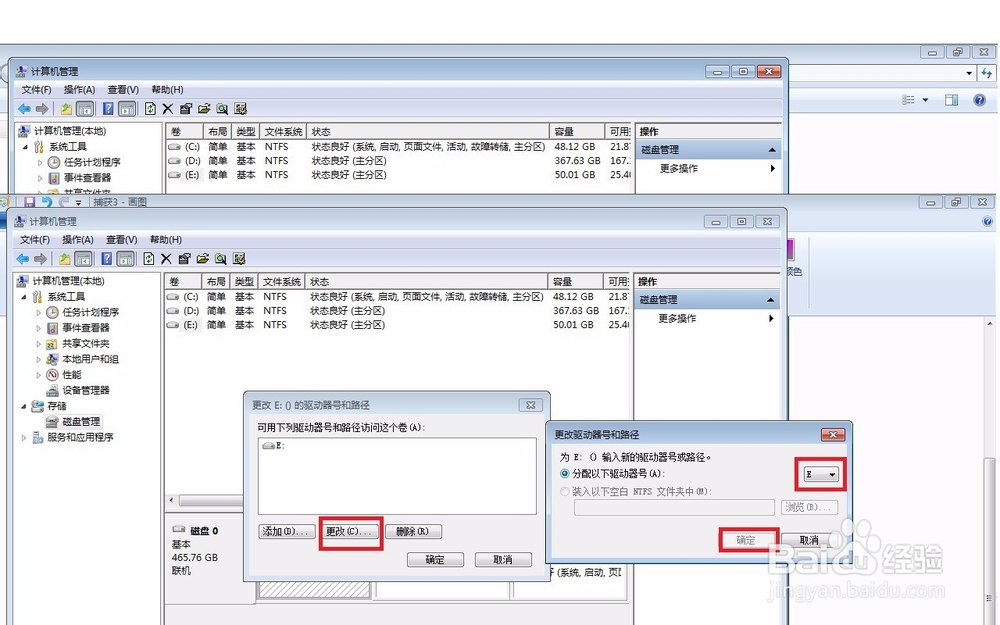Click E: entry in drive letter list box
The width and height of the screenshot is (1000, 625).
274,446
